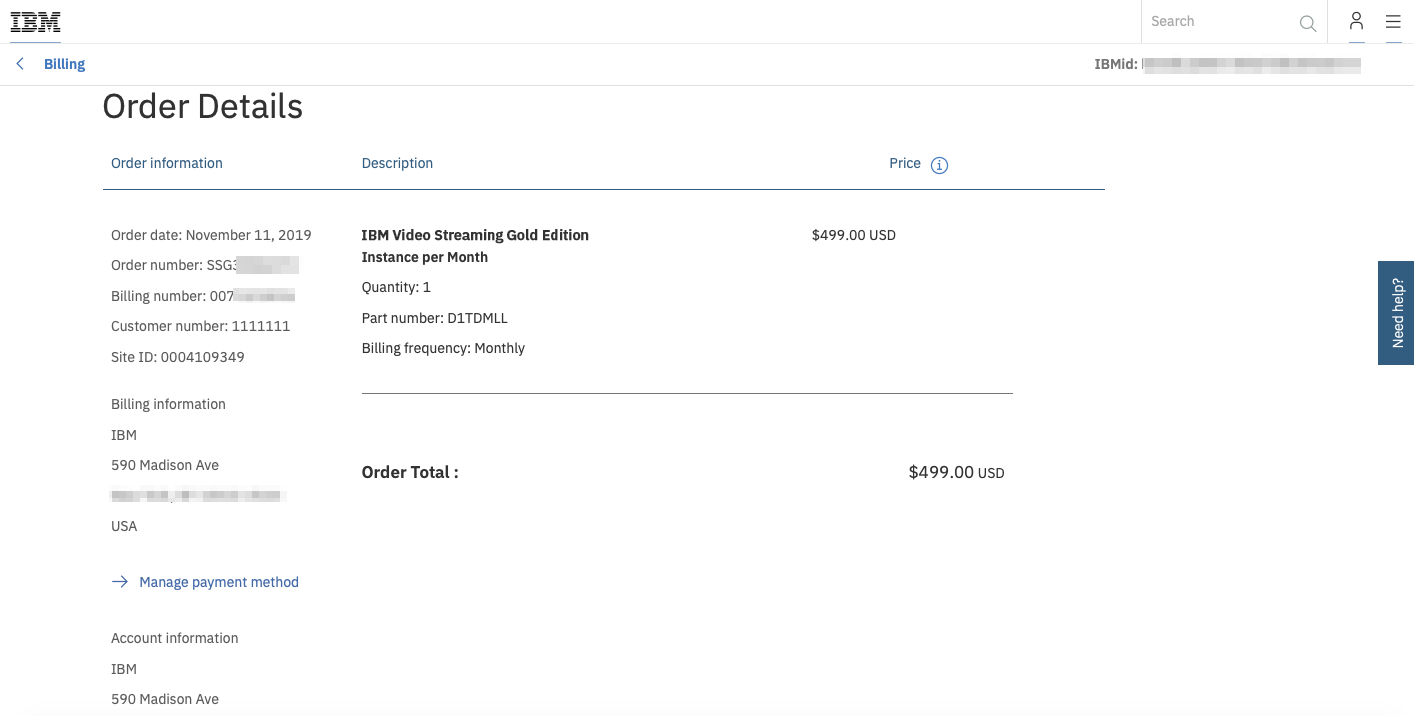The height and width of the screenshot is (716, 1414).
Task: Click IBM under Account information
Action: click(x=124, y=669)
